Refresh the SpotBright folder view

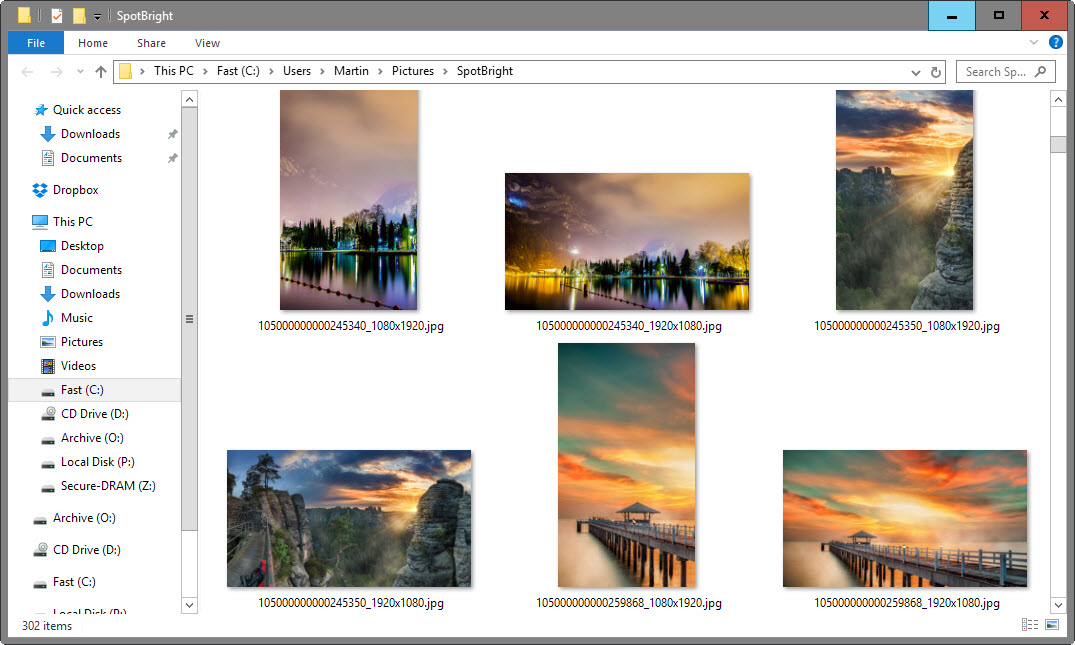click(935, 72)
